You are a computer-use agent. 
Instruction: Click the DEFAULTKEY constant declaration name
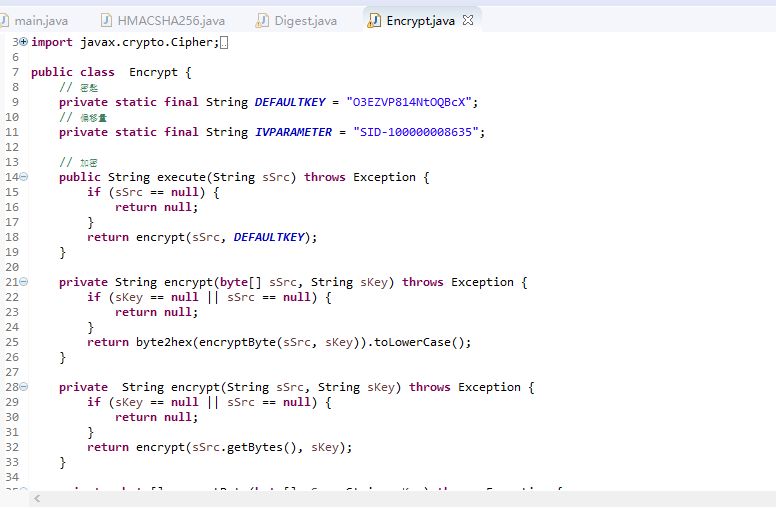tap(290, 102)
